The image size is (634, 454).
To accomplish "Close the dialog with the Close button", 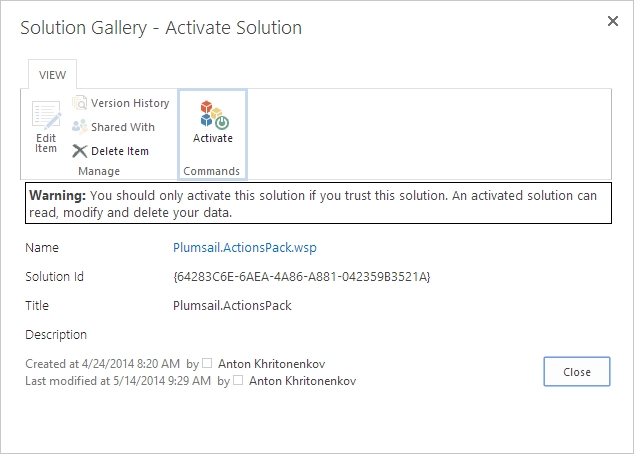I will point(577,372).
